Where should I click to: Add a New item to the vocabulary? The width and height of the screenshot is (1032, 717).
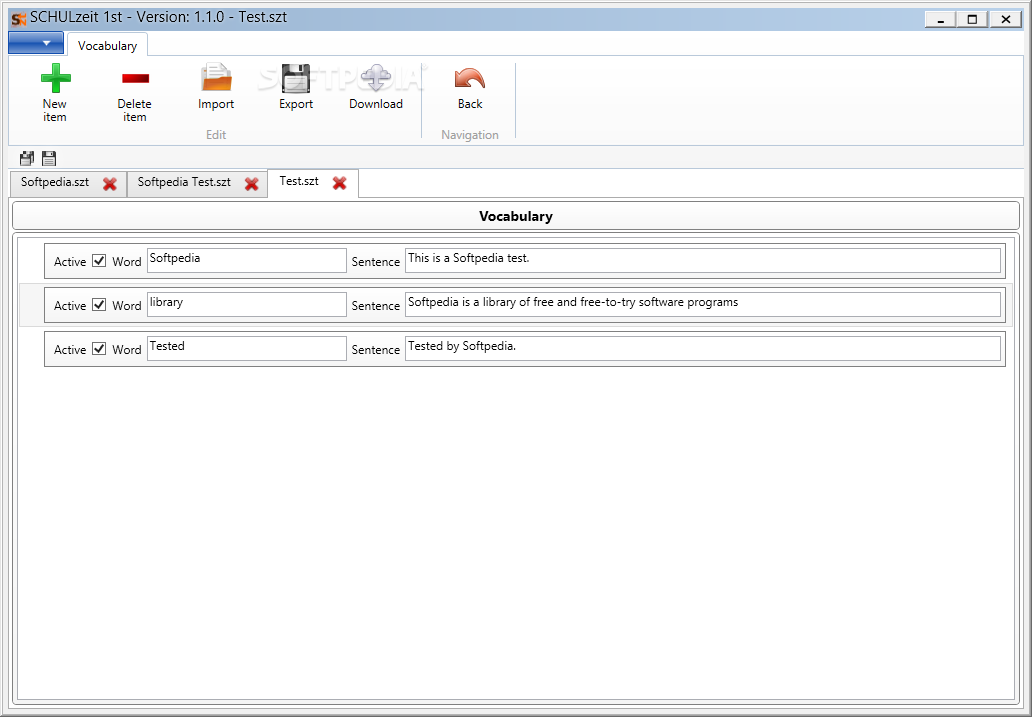(x=55, y=92)
